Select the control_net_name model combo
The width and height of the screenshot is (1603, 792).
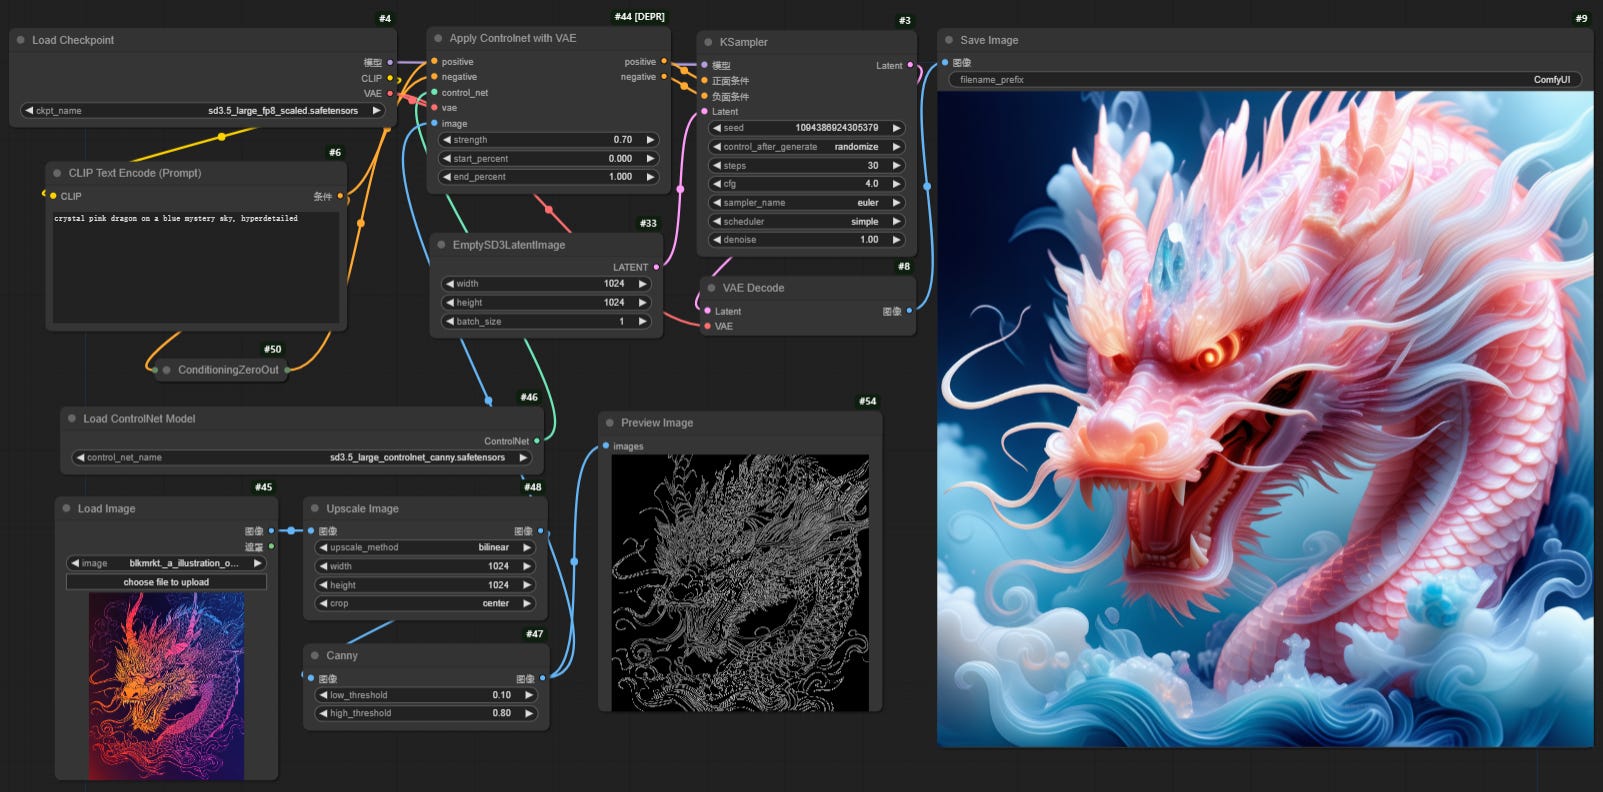coord(301,457)
